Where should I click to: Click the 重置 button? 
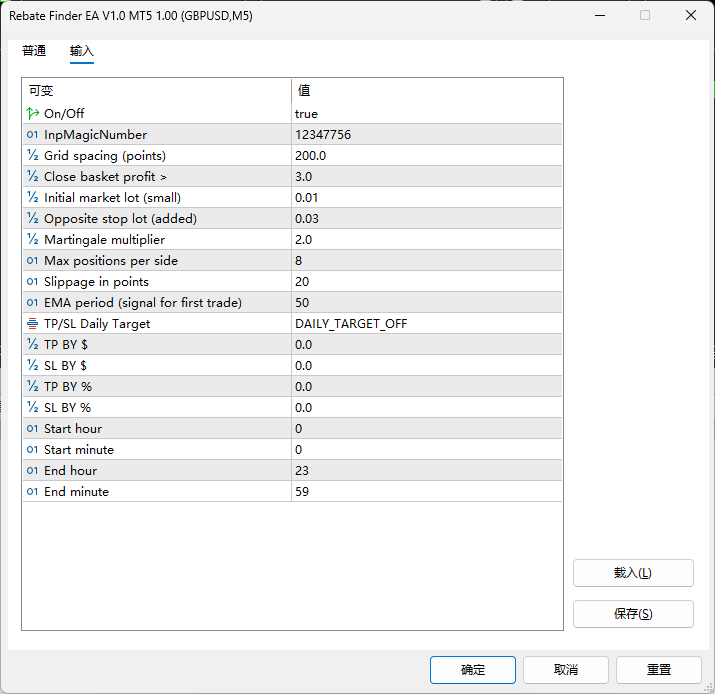pos(658,670)
